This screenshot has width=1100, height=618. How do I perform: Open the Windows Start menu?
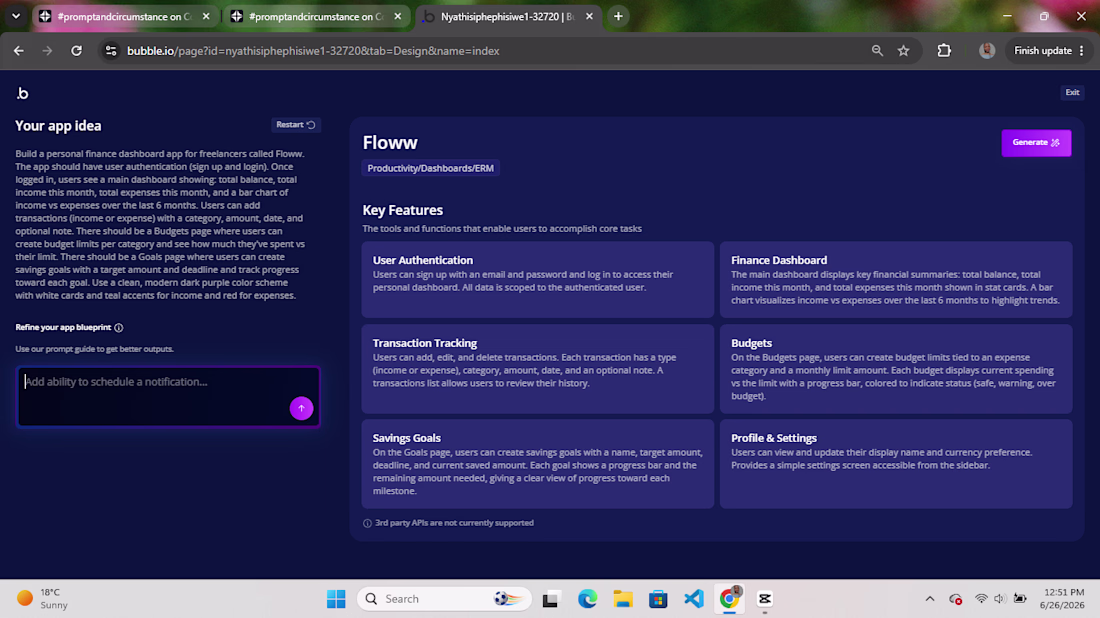336,599
